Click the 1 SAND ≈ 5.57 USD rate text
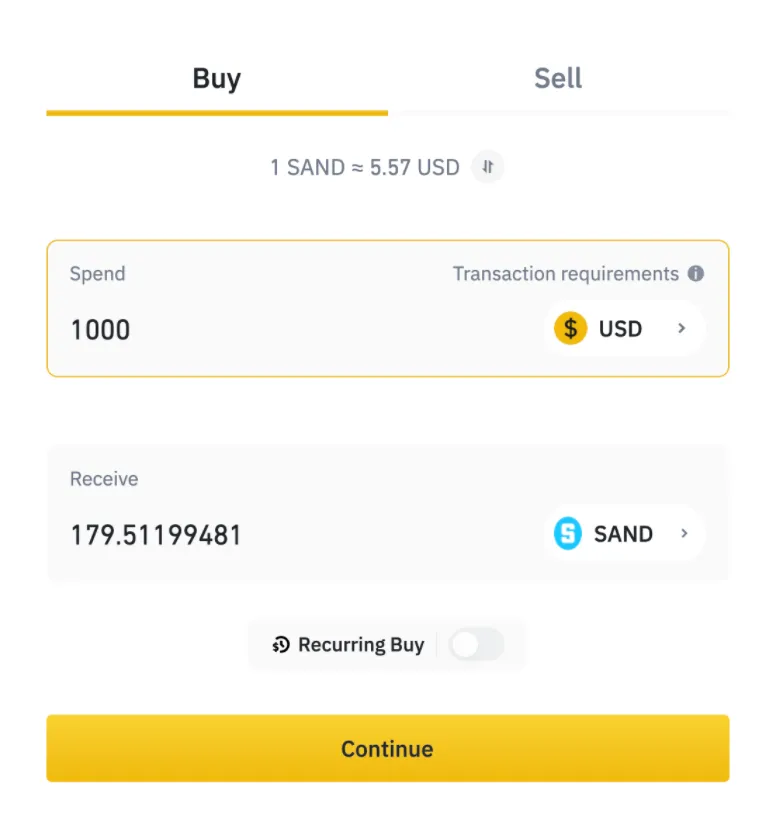 point(365,167)
